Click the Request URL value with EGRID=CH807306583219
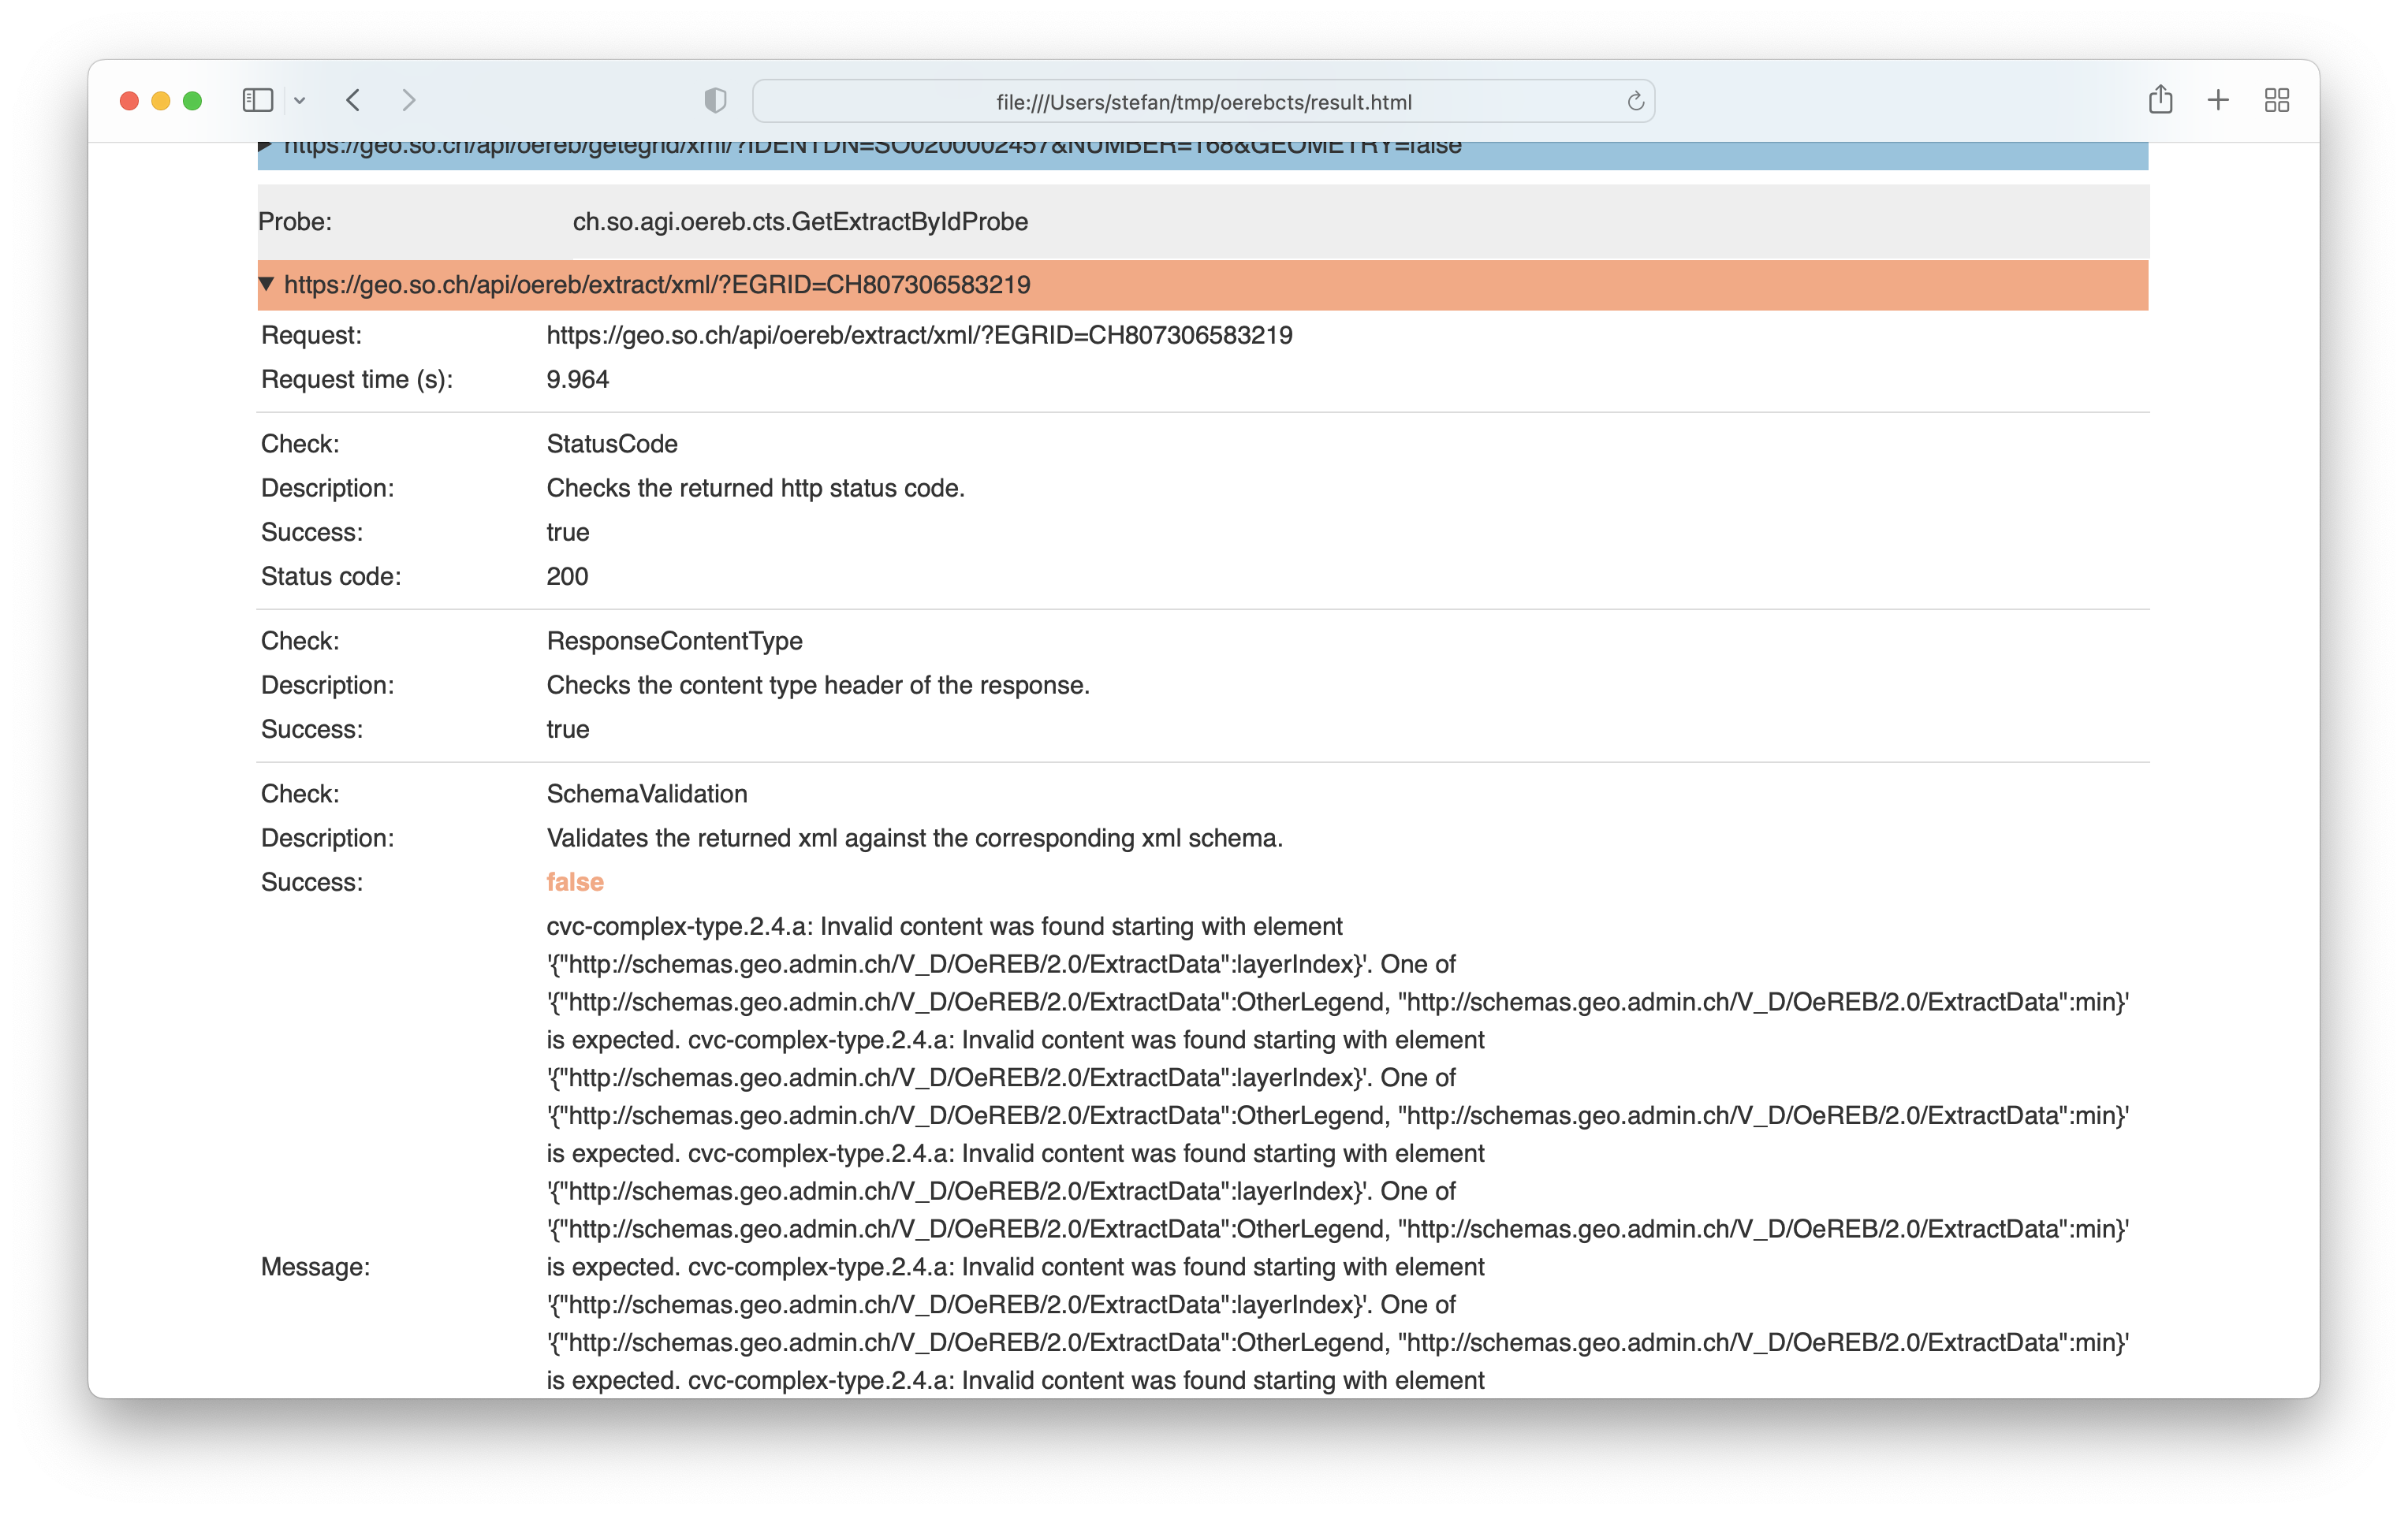This screenshot has height=1515, width=2408. 919,335
